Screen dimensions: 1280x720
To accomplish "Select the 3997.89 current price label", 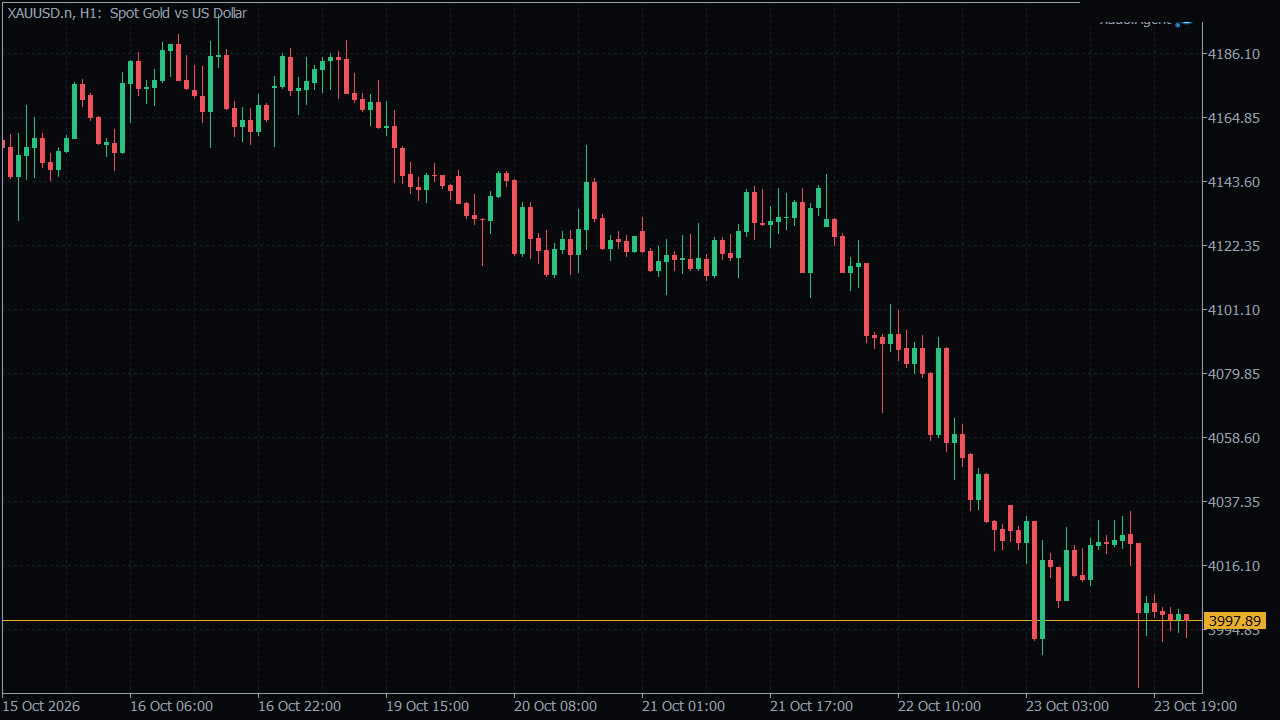I will [x=1234, y=621].
